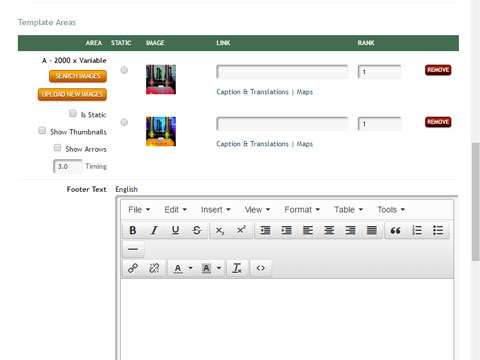Insert a bulleted list
The image size is (480, 360).
coord(438,230)
